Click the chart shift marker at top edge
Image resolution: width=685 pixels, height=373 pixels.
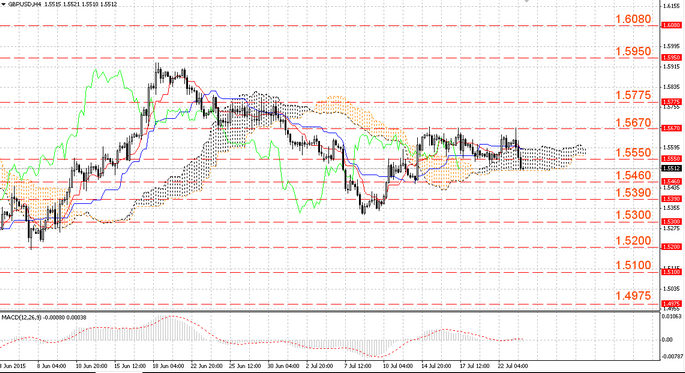click(x=526, y=1)
